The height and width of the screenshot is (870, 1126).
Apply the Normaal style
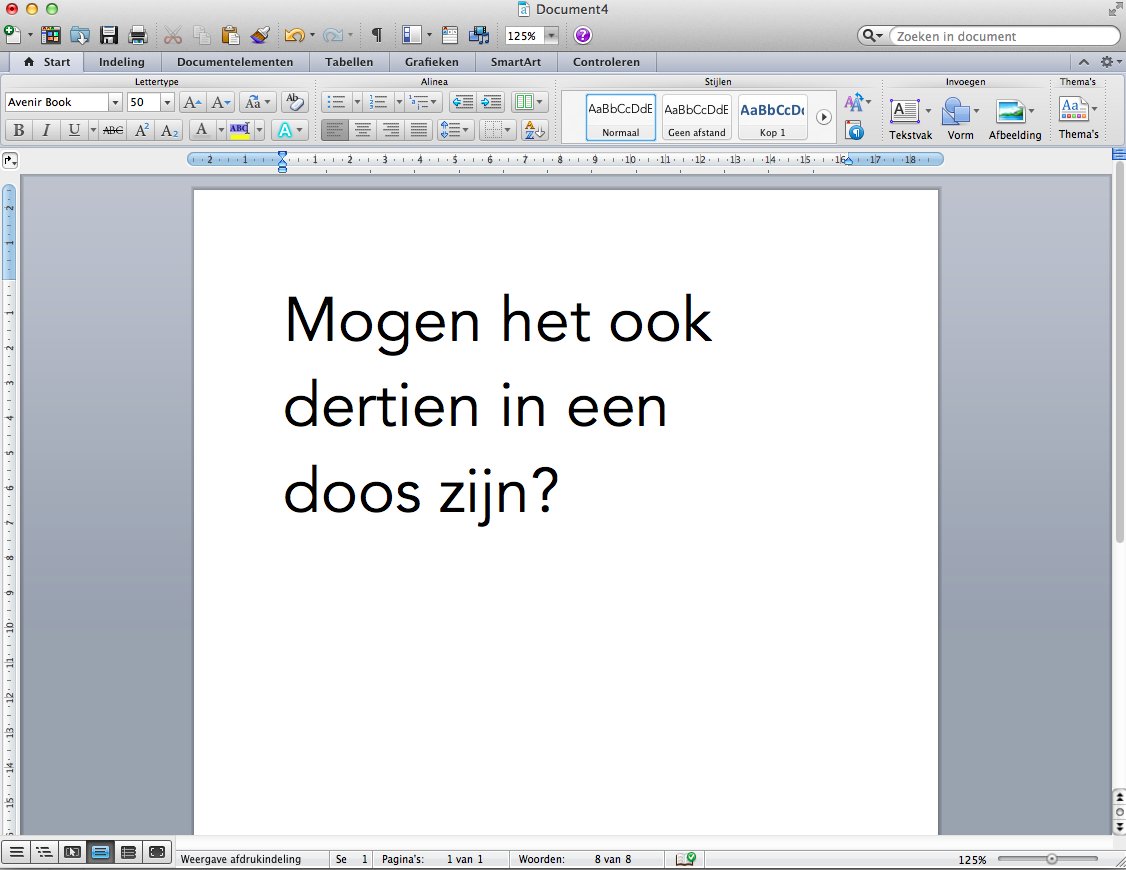(620, 118)
